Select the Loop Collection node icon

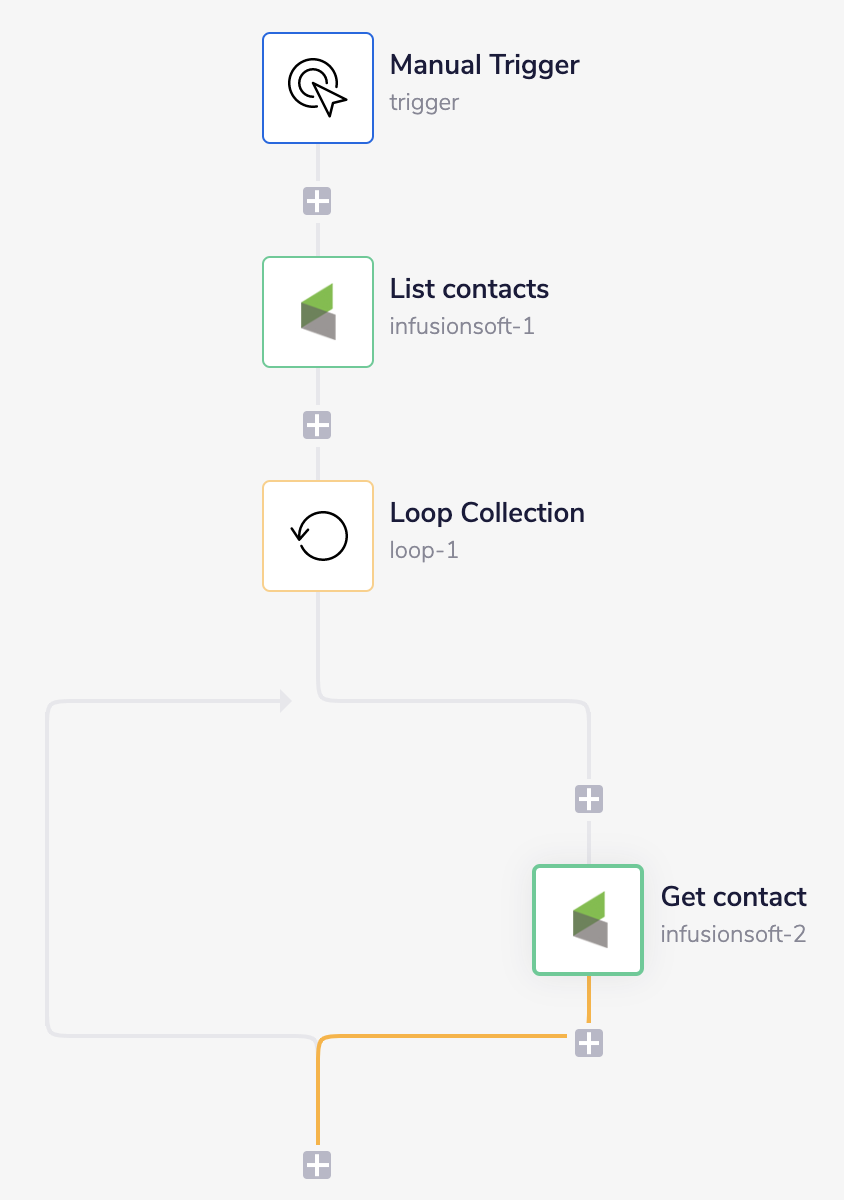(x=317, y=535)
